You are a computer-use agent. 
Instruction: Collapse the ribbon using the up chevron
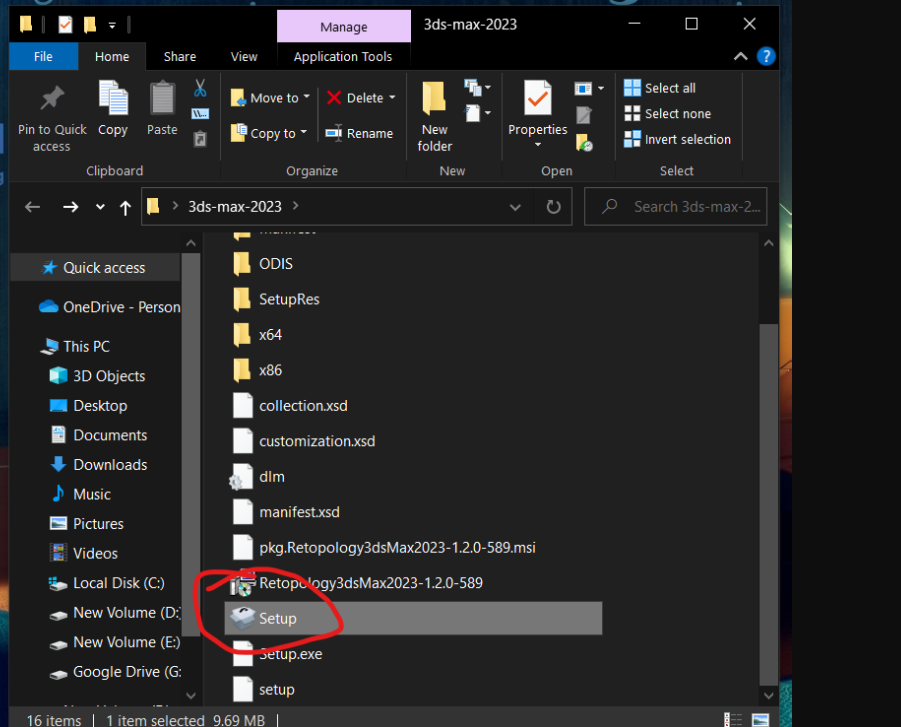coord(741,57)
